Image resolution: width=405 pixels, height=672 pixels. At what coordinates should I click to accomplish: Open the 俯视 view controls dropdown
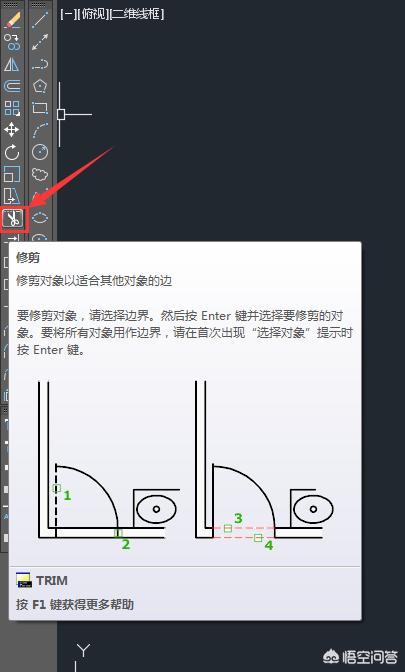[93, 14]
